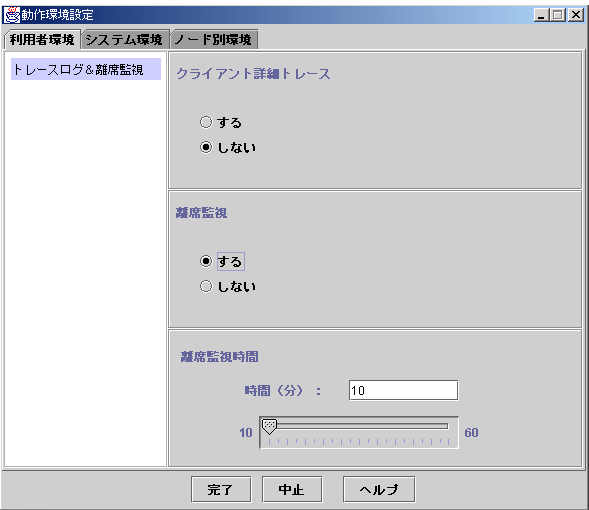Image resolution: width=589 pixels, height=510 pixels.
Task: Click the 完了 button
Action: pyautogui.click(x=221, y=489)
